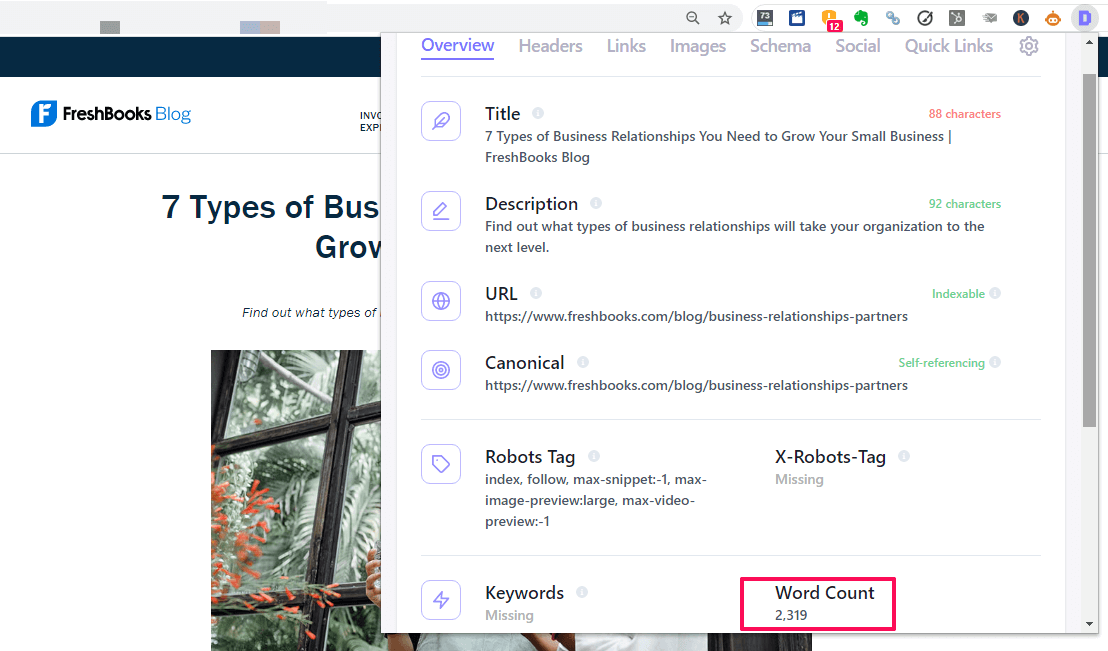Click the FreshBooks Blog logo
Image resolution: width=1108 pixels, height=651 pixels.
(111, 114)
